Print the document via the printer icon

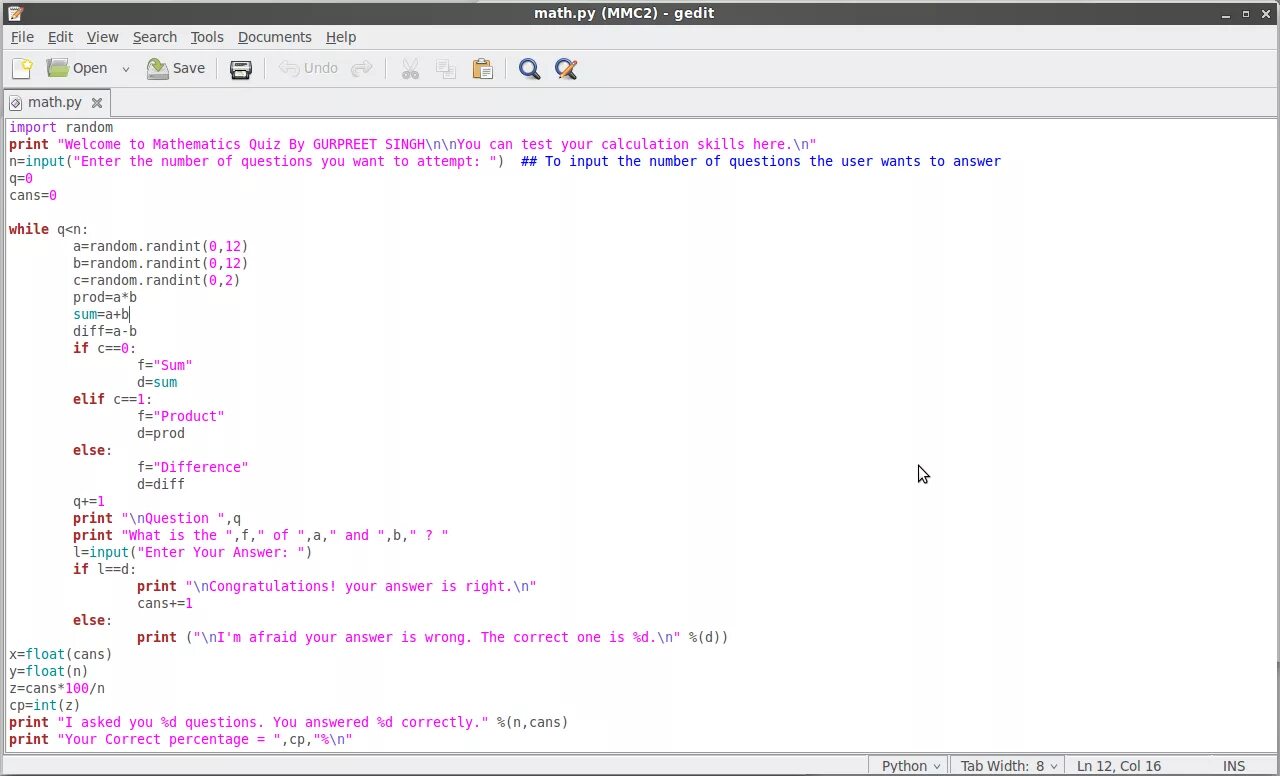241,69
